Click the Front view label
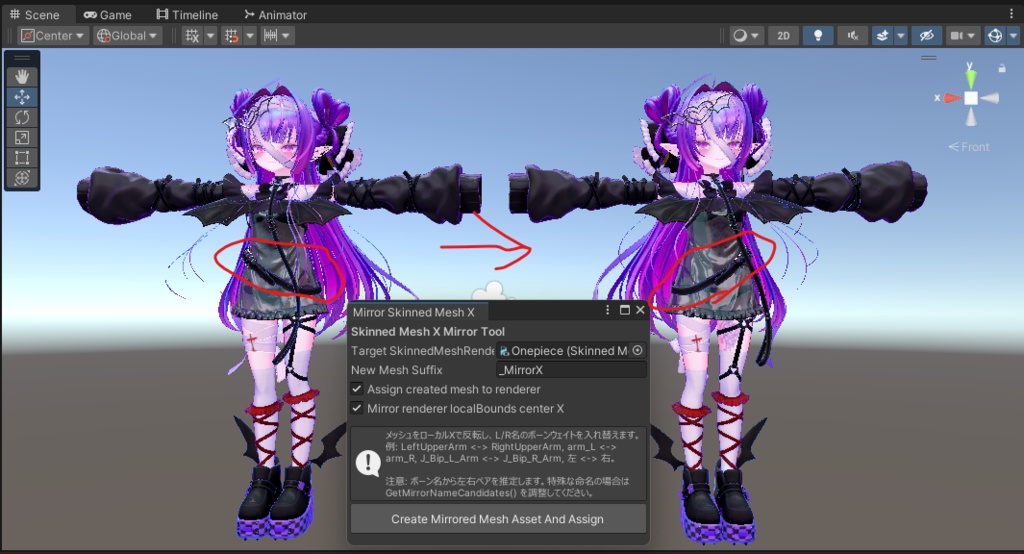 click(x=969, y=147)
